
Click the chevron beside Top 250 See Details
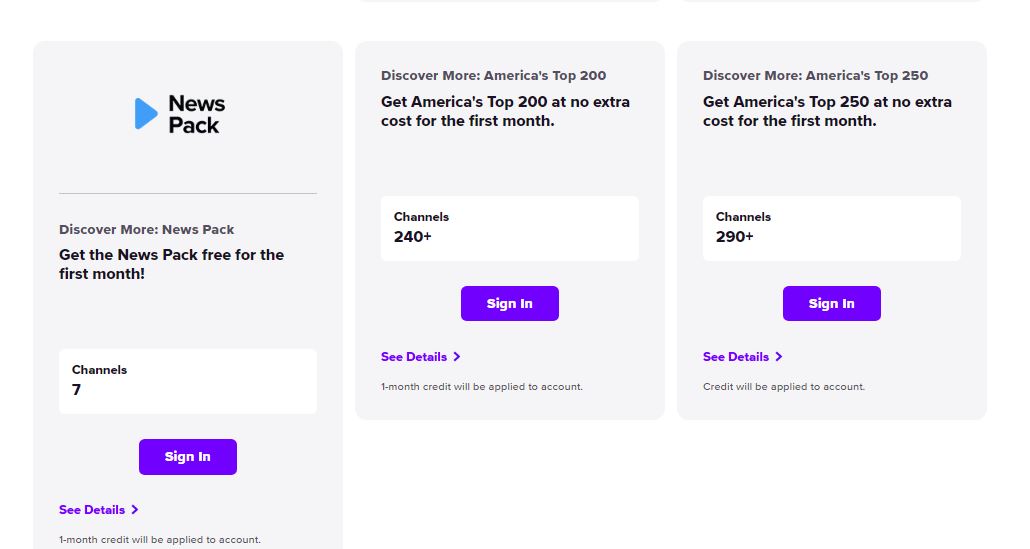(778, 357)
